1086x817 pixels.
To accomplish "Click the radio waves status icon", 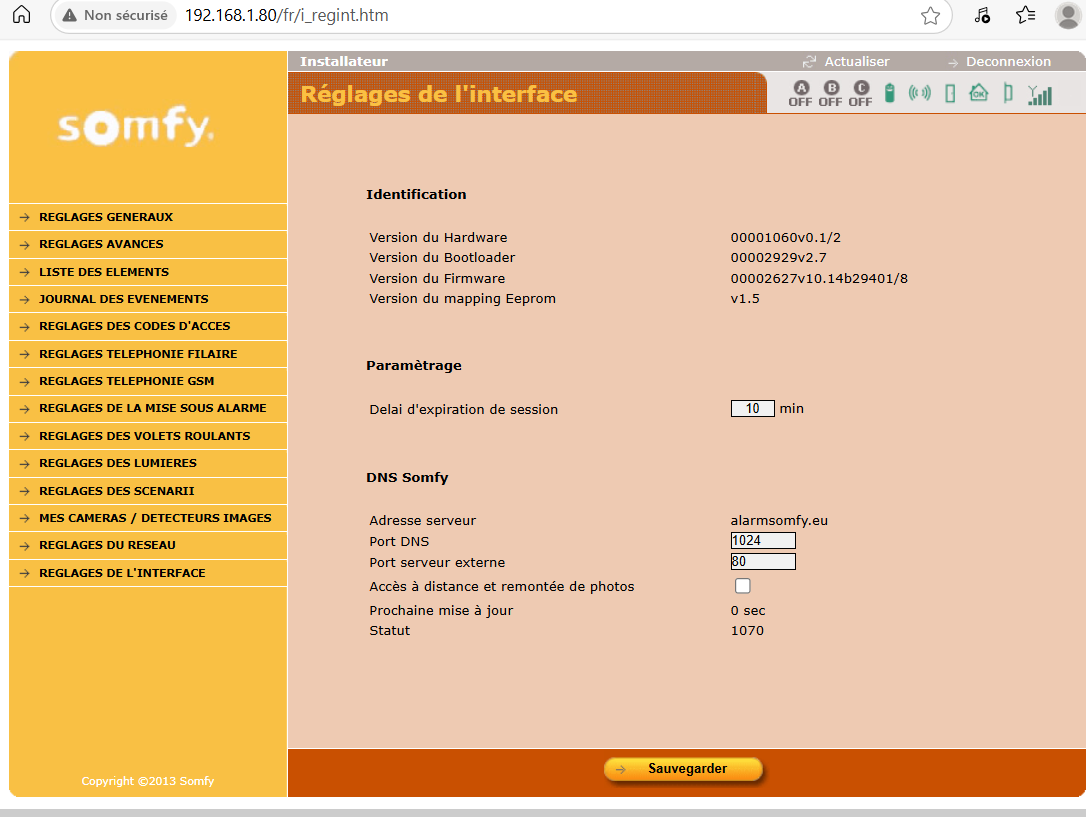I will click(920, 93).
